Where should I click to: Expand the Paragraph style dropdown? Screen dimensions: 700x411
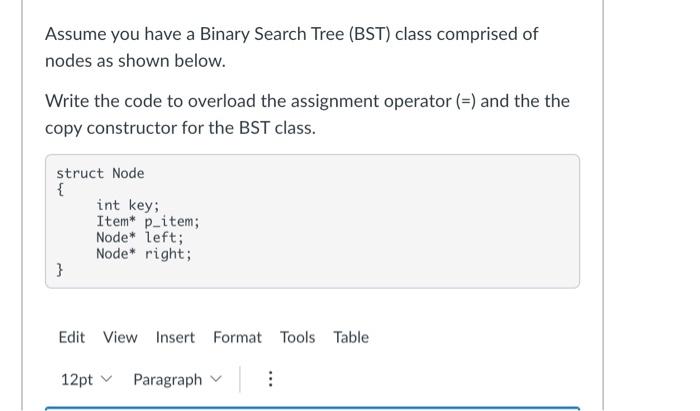coord(177,379)
